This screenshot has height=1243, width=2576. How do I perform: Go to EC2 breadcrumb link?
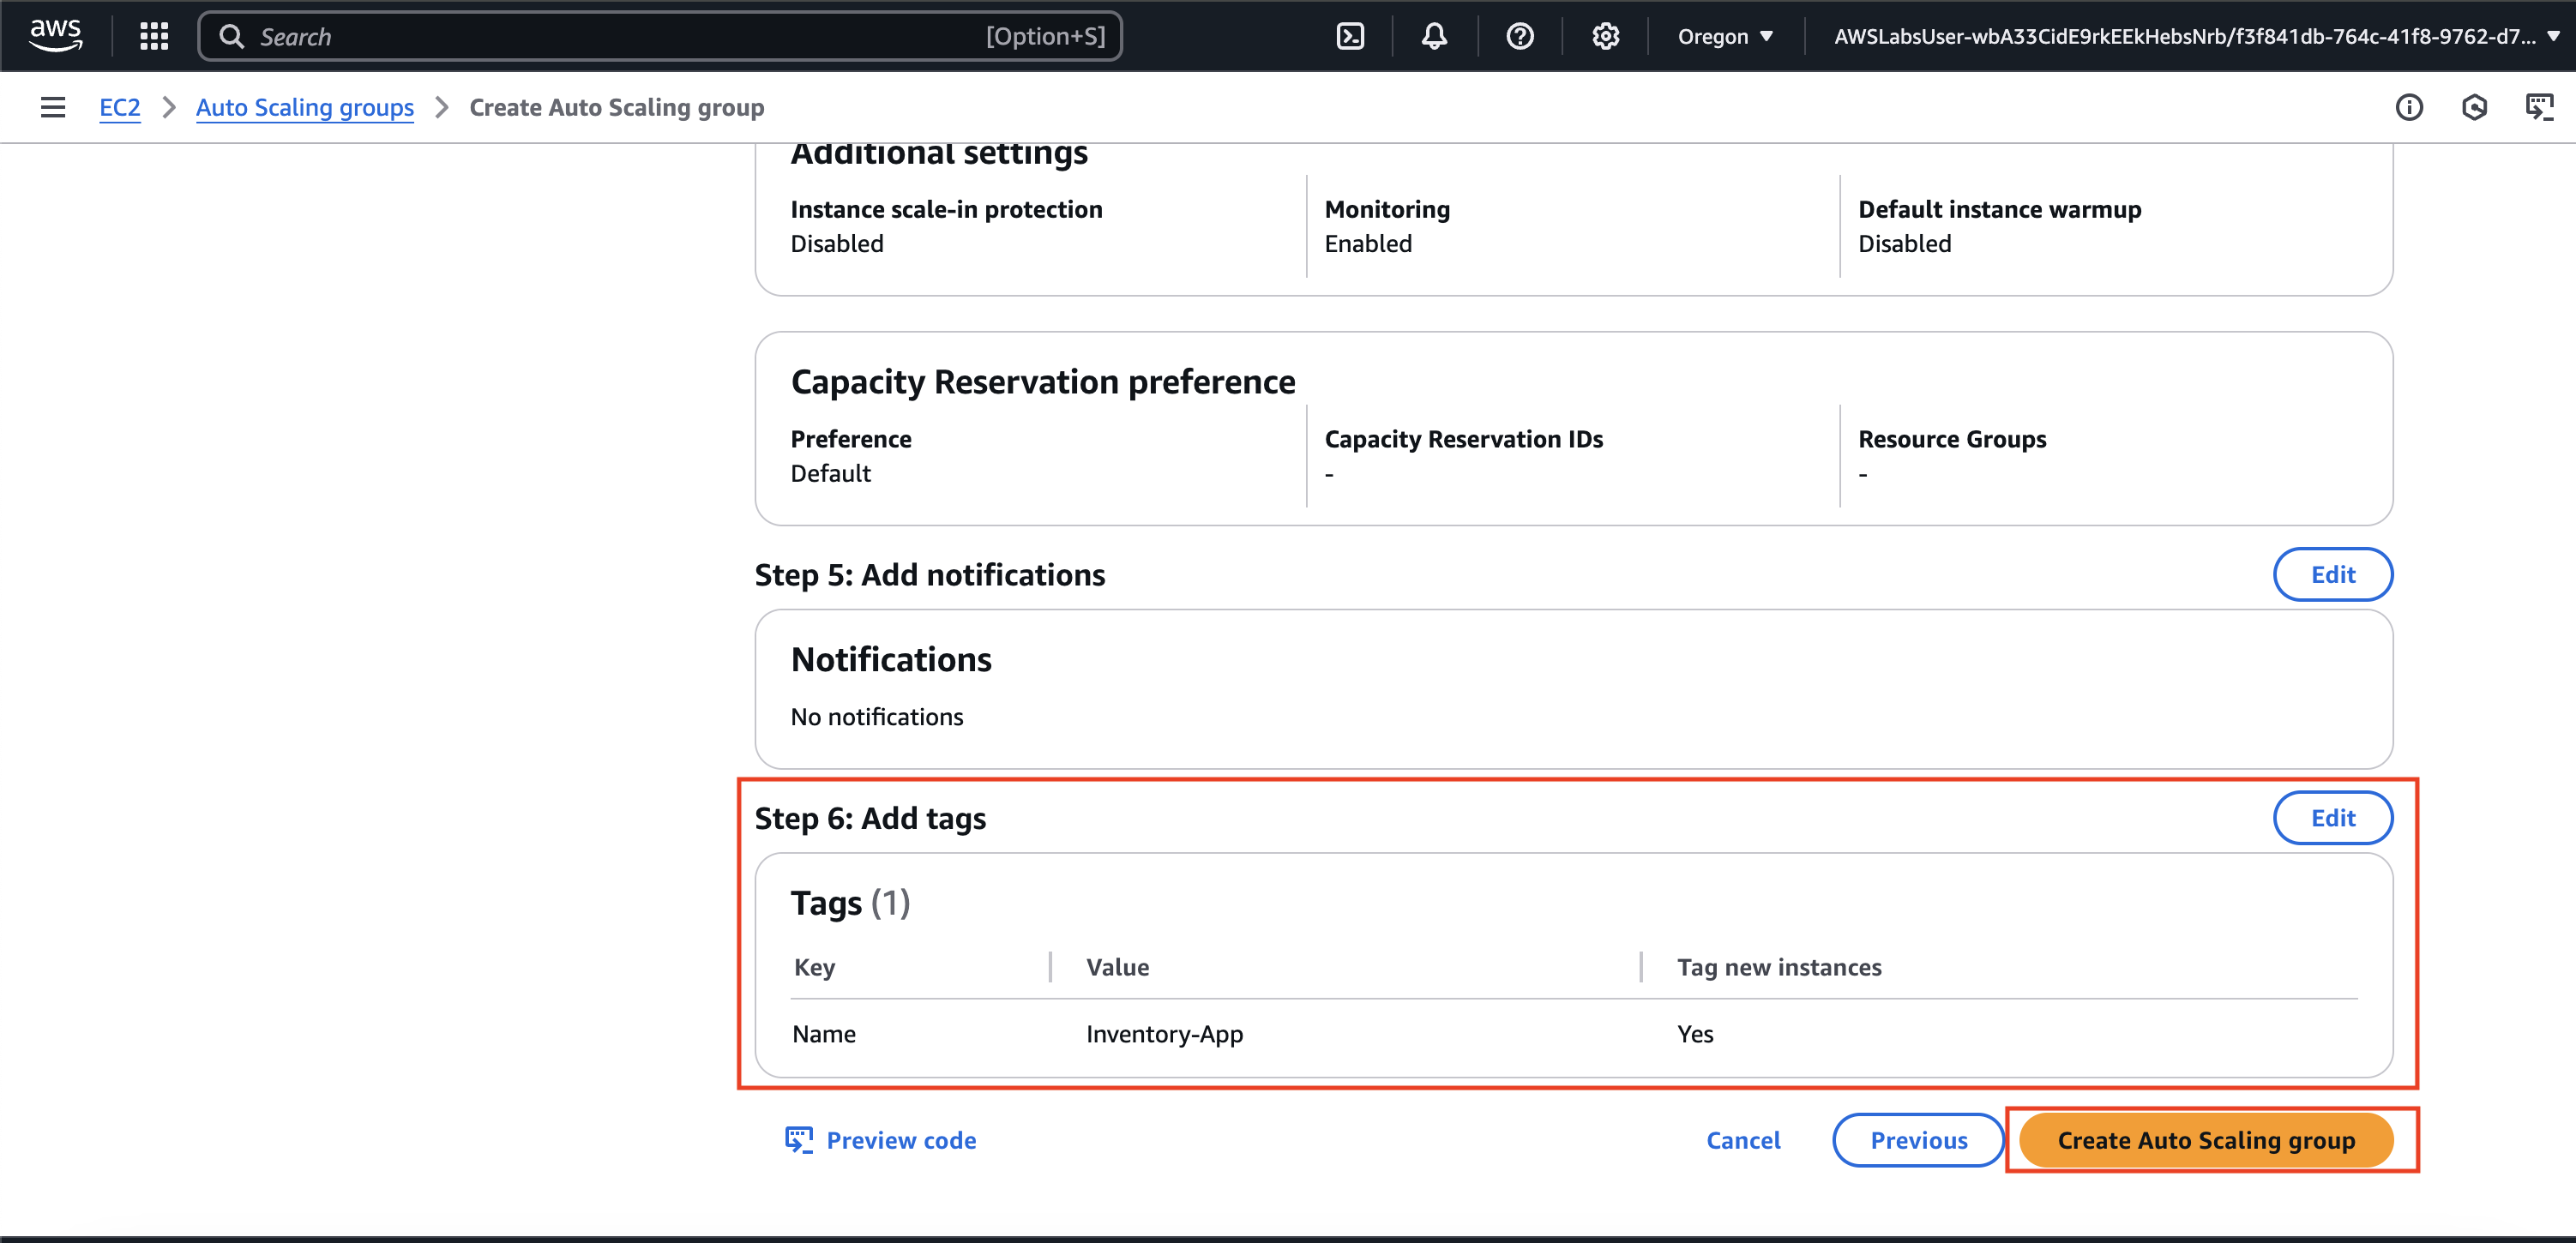[119, 107]
